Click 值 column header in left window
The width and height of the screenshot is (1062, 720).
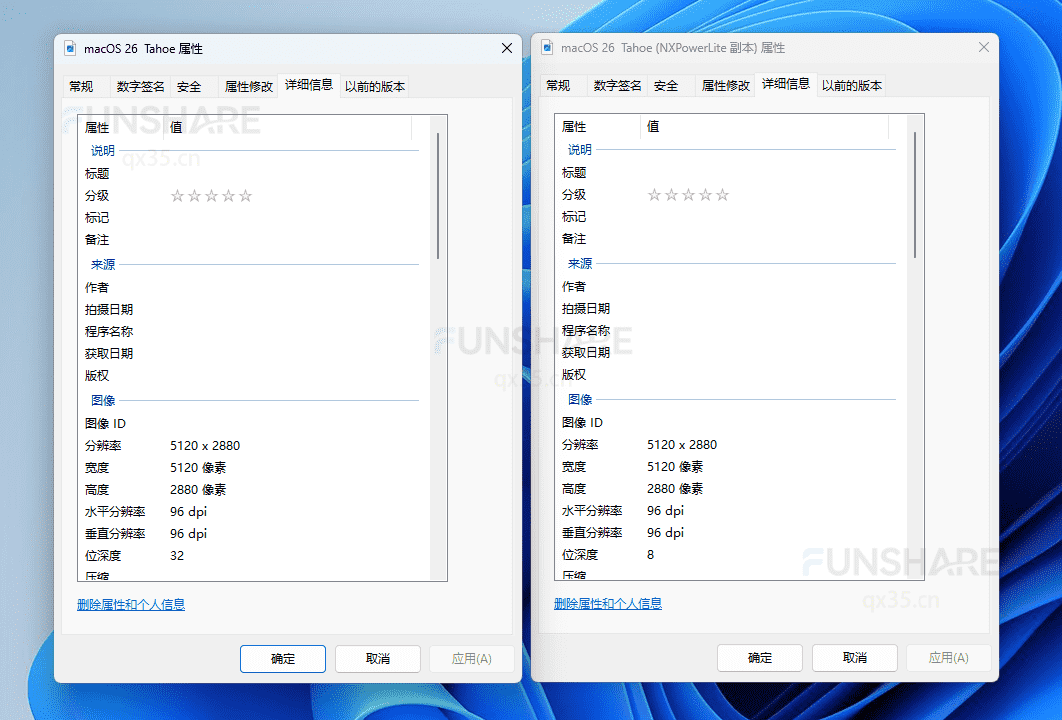[x=287, y=127]
